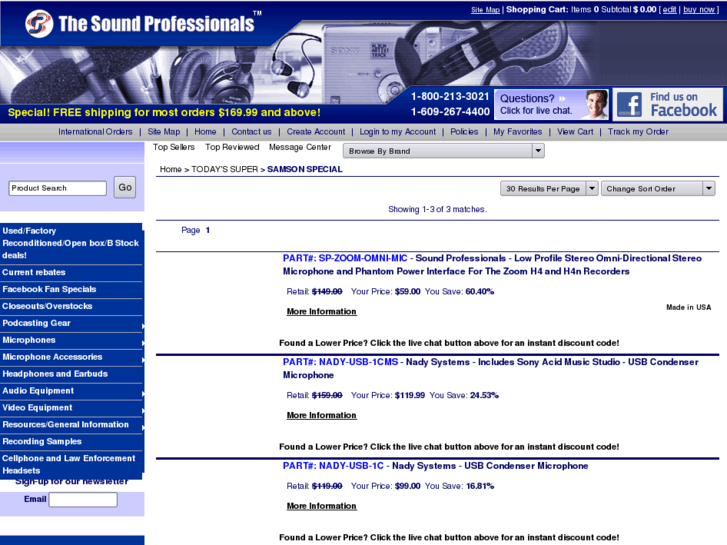Expand Video Equipment sidebar menu
Screen dimensions: 727x545
[x=71, y=408]
